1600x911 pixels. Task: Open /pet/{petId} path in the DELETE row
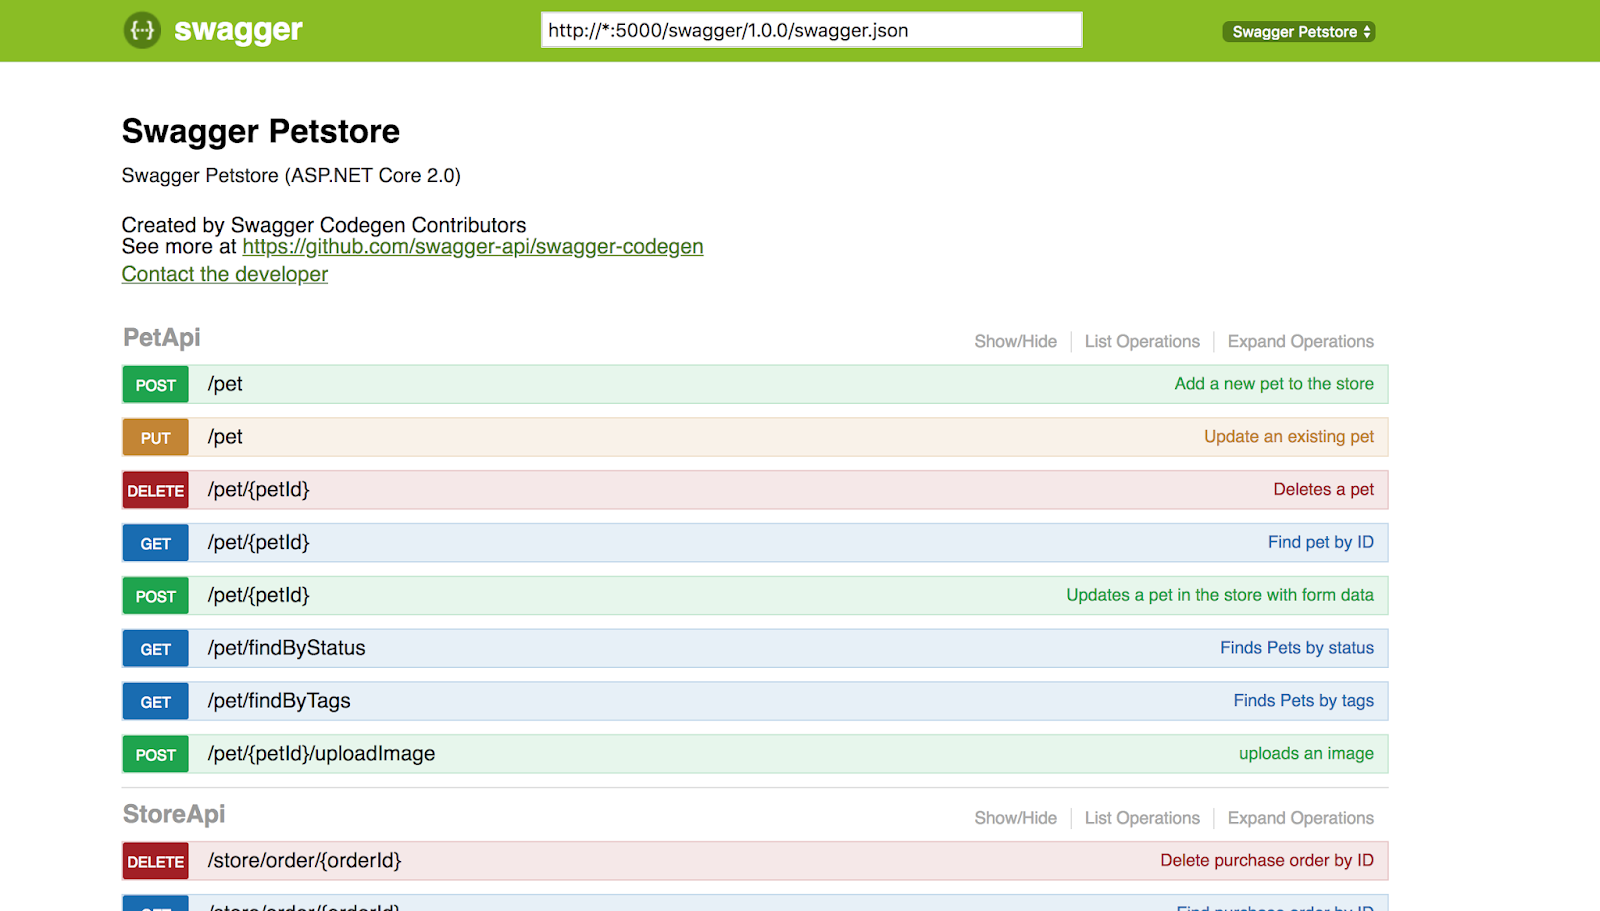[x=259, y=490]
